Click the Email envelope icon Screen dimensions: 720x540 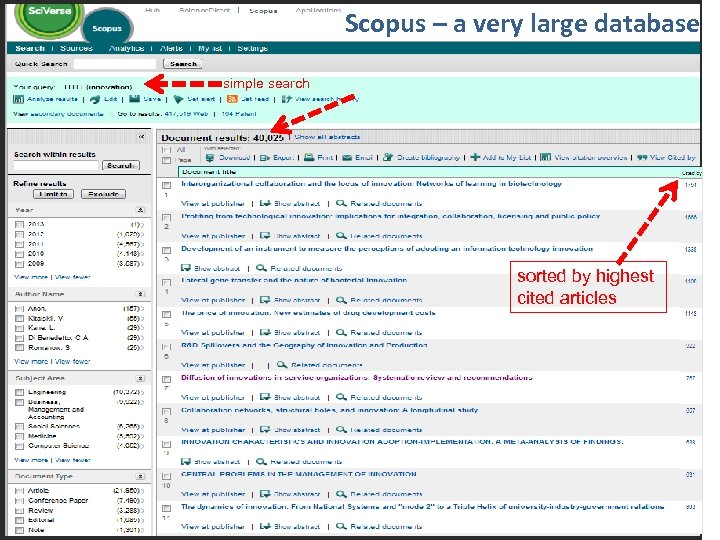347,158
